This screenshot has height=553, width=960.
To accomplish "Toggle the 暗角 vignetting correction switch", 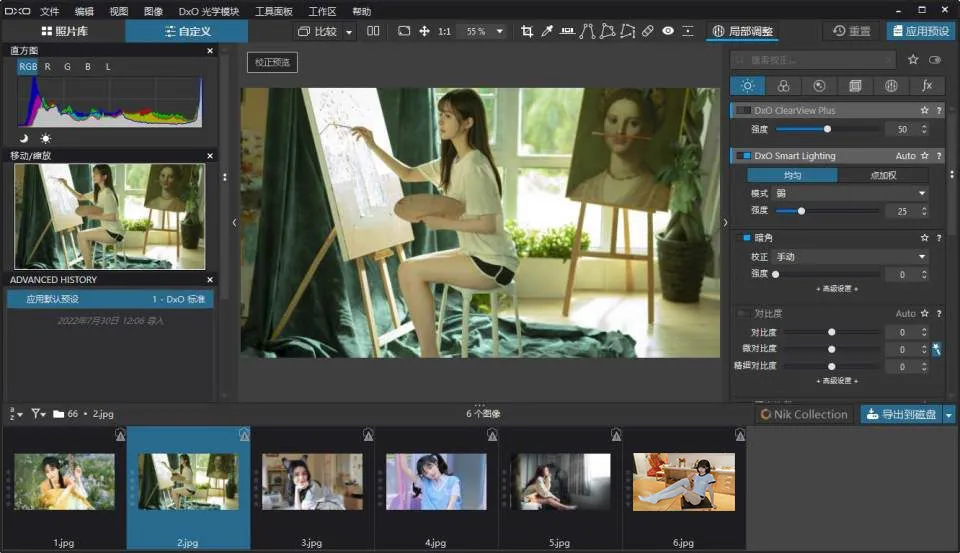I will tap(745, 238).
